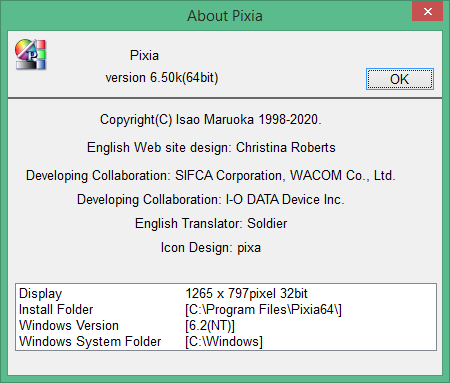450x383 pixels.
Task: Select the 'version 6.50k(64bit)' text
Action: point(162,78)
